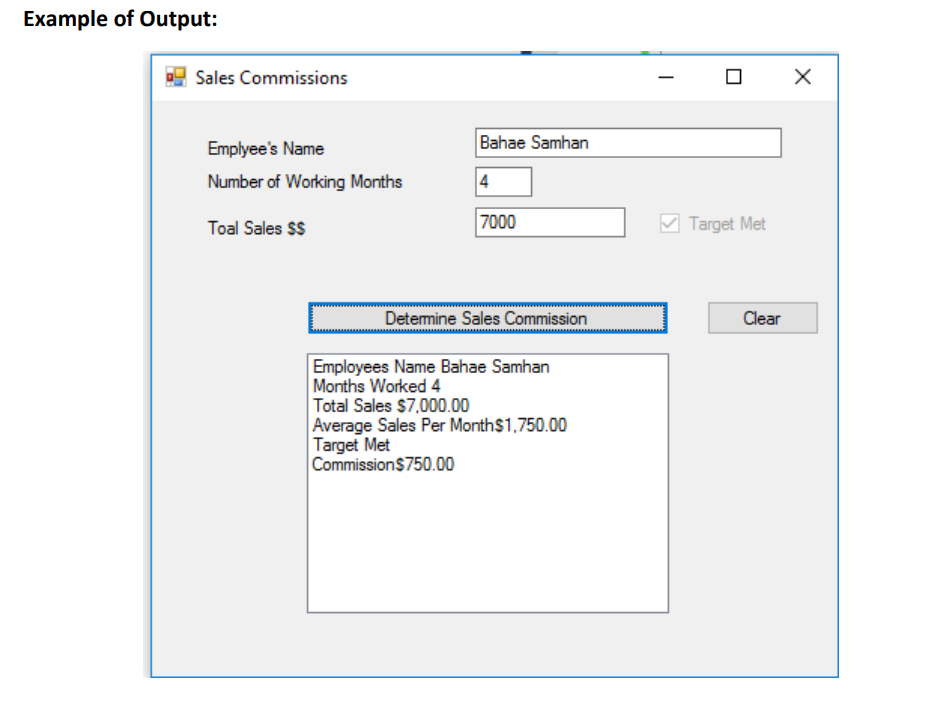Screen dimensions: 943x718
Task: Select the Number of Working Months field
Action: coord(503,181)
